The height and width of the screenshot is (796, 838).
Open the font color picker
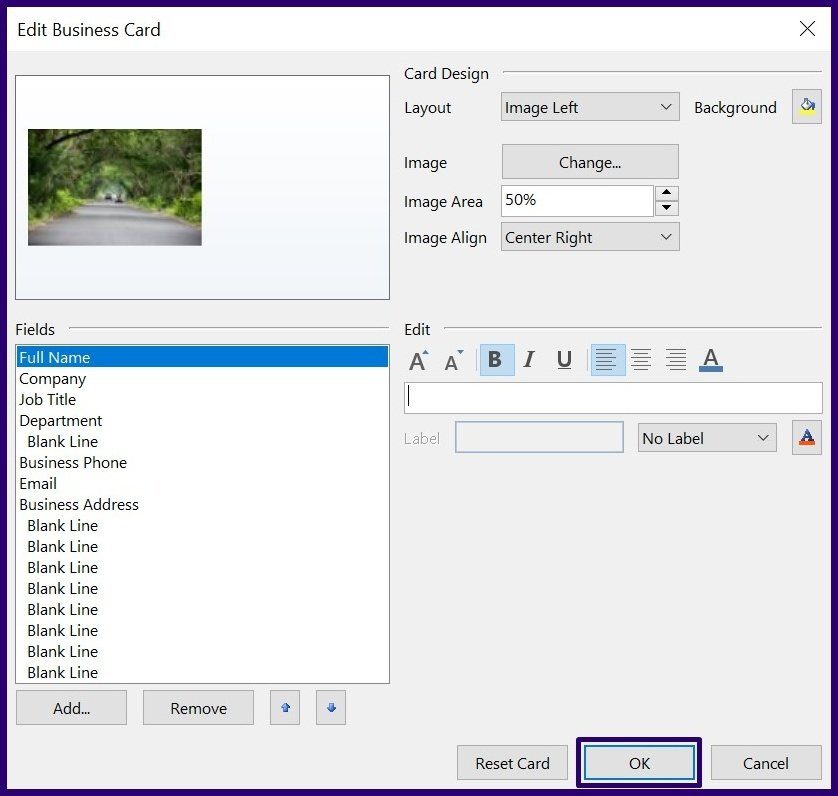point(710,360)
